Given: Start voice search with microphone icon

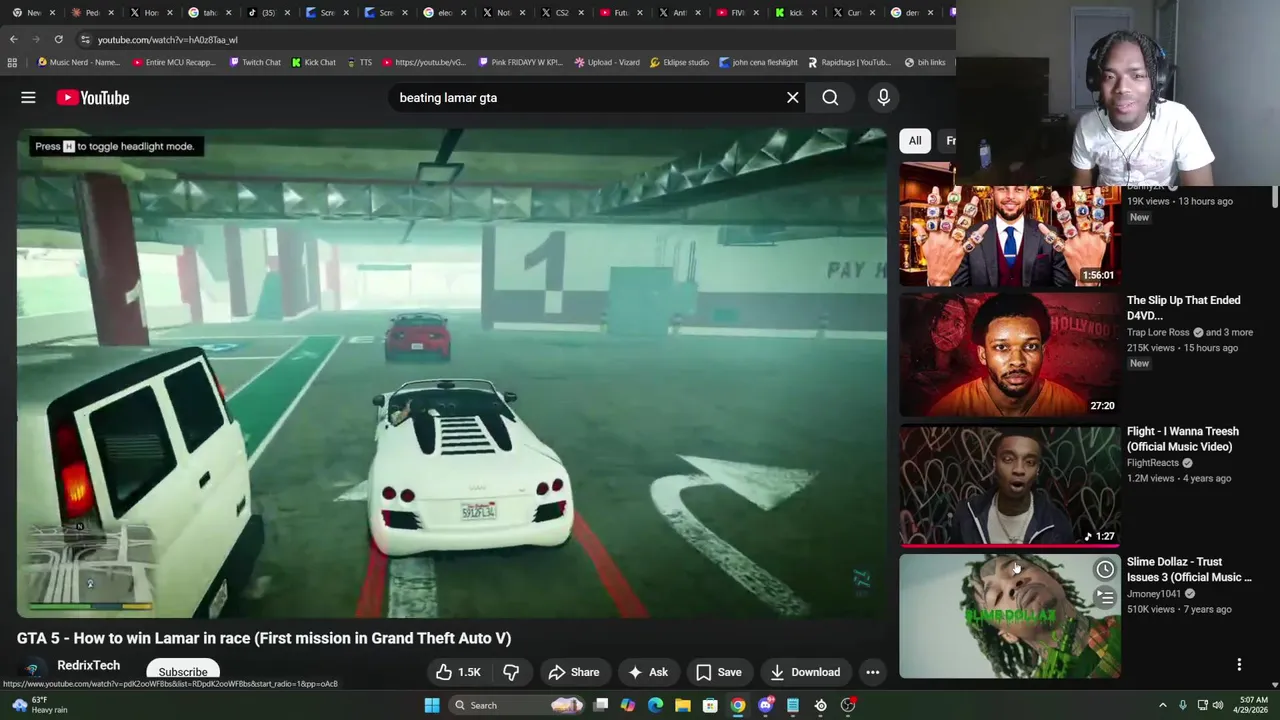Looking at the screenshot, I should pos(883,97).
